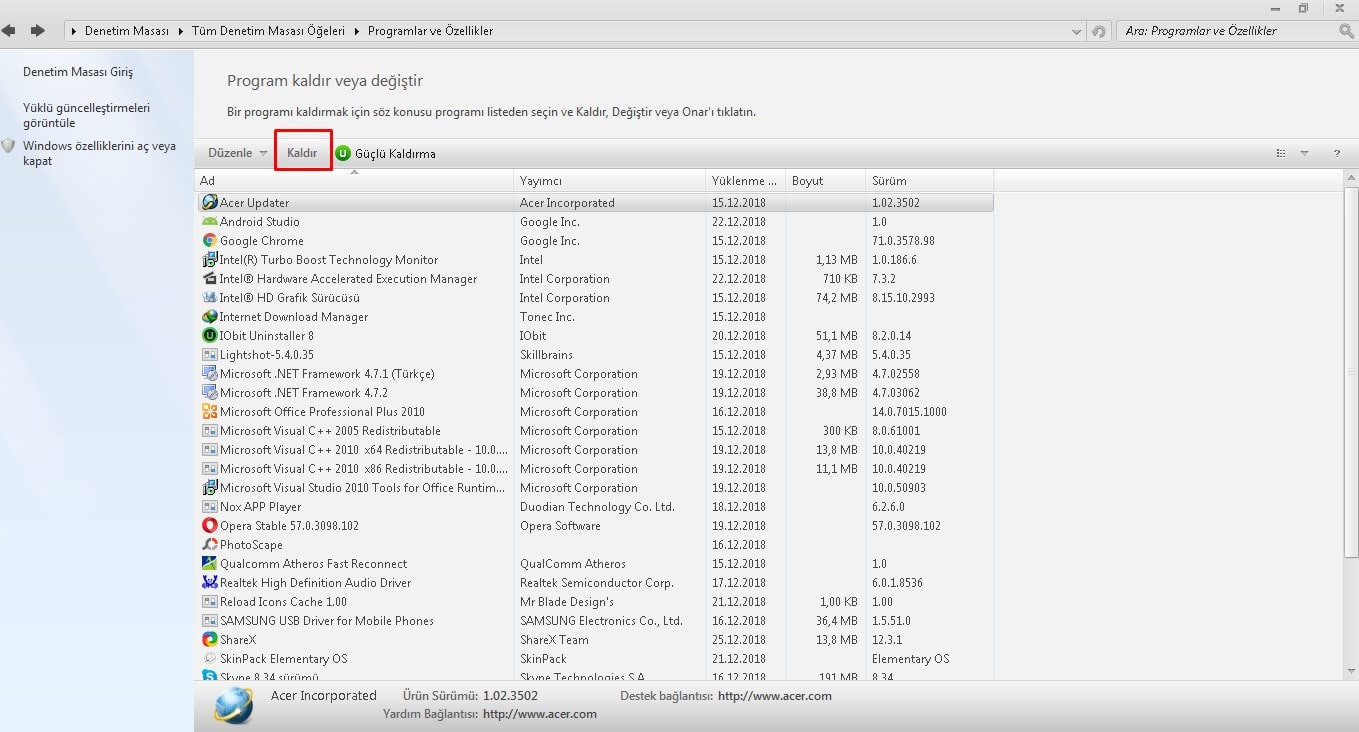This screenshot has height=732, width=1359.
Task: Go back with the left arrow button
Action: [9, 31]
